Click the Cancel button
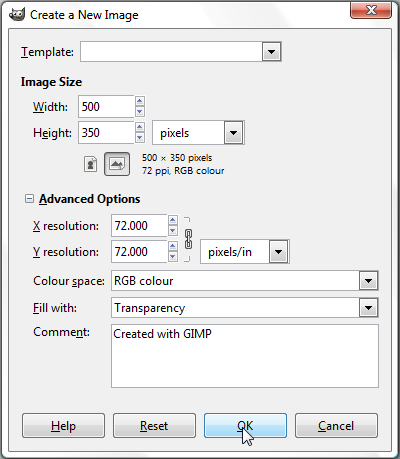Screen dimensions: 400x459 336,426
